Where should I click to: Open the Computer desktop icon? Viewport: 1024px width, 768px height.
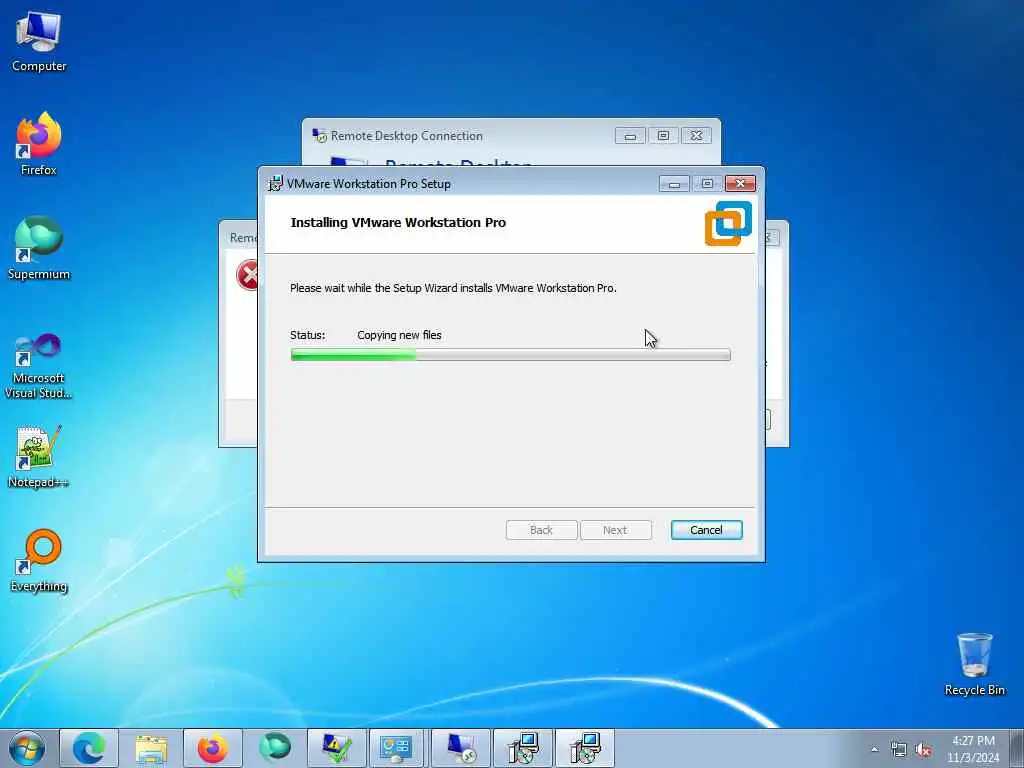[x=39, y=42]
